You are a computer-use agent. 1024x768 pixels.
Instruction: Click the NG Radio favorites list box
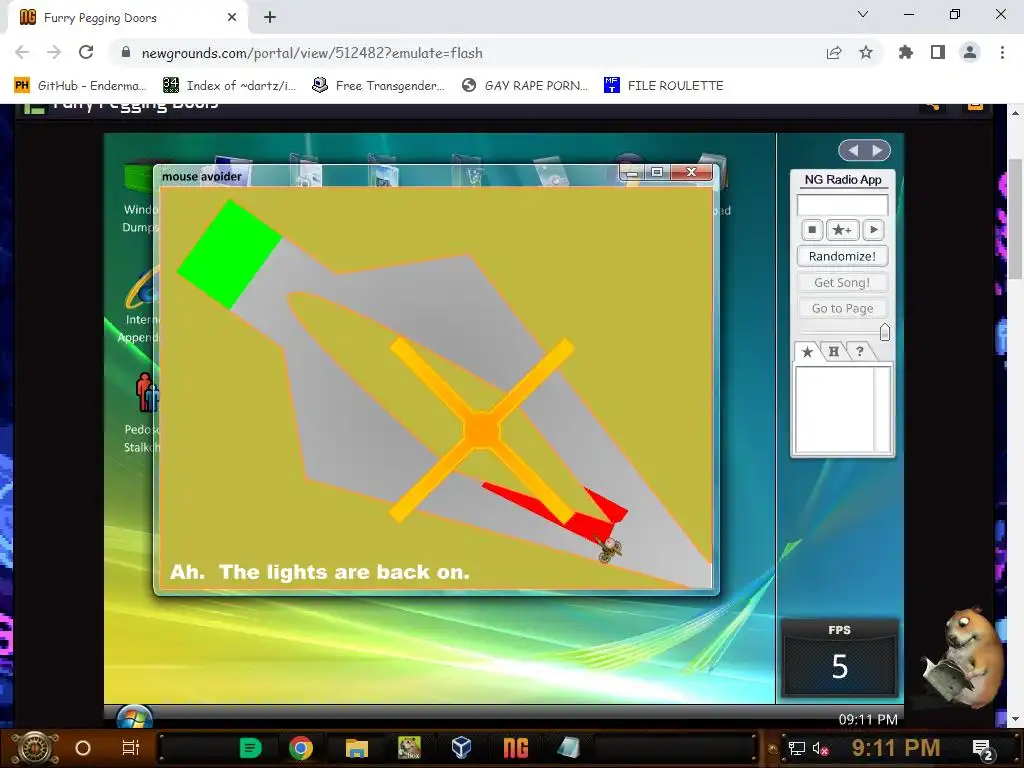pos(842,409)
